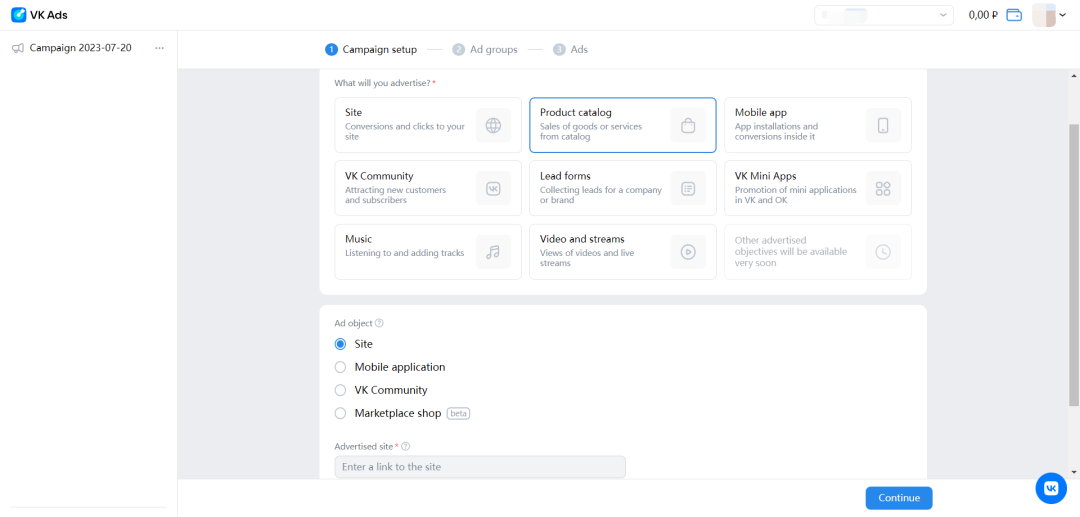Click the play icon in Video and streams
This screenshot has height=517, width=1080.
tap(688, 252)
